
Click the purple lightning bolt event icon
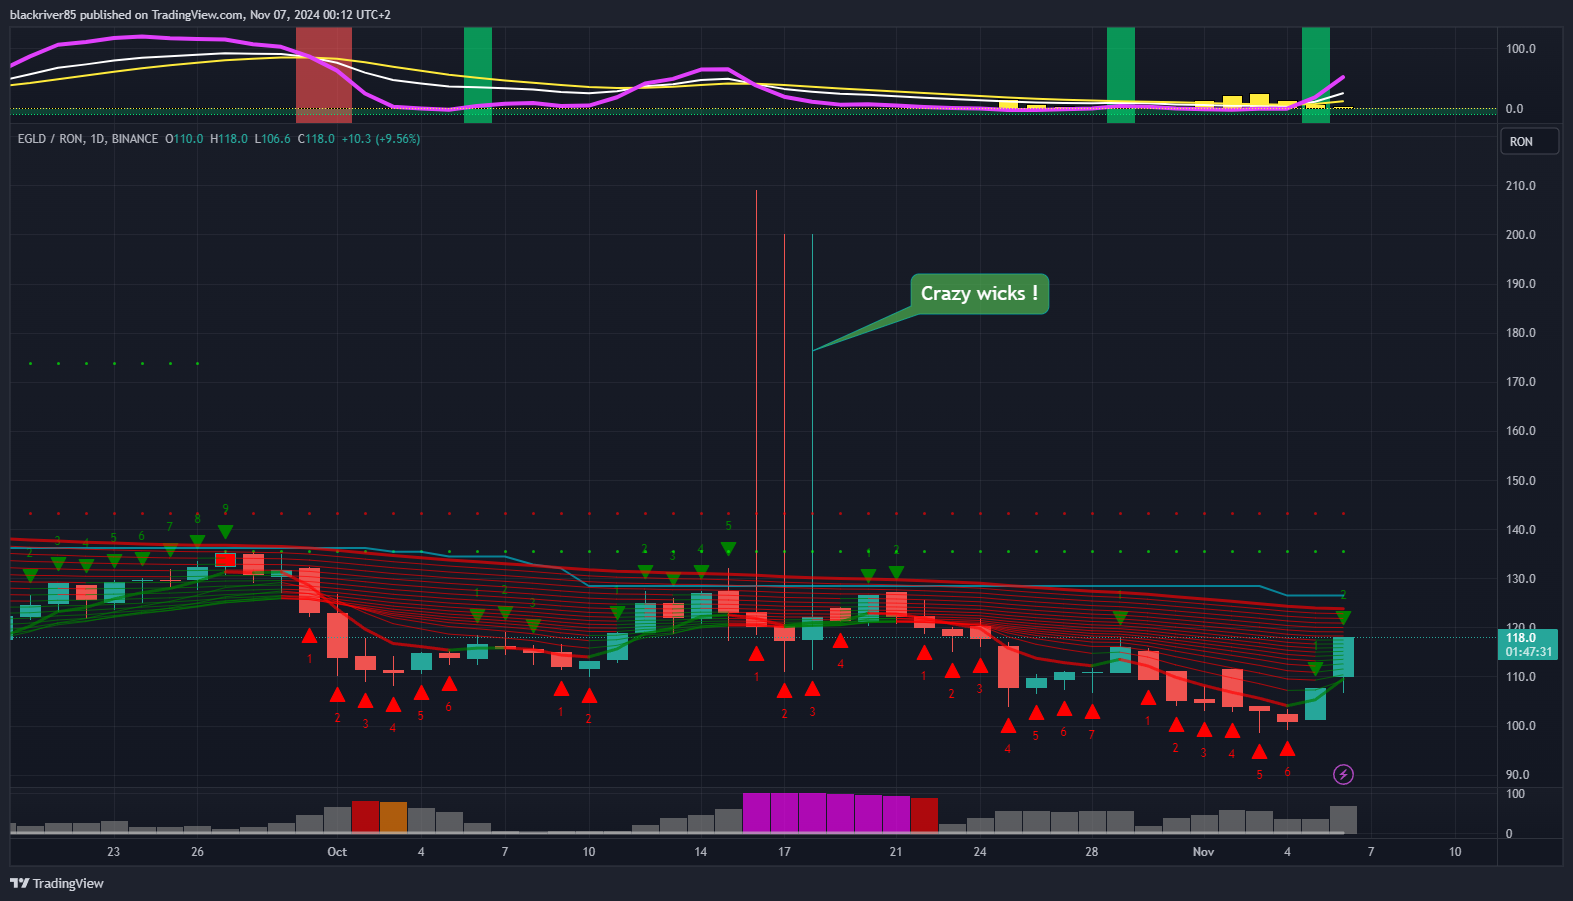click(x=1343, y=774)
